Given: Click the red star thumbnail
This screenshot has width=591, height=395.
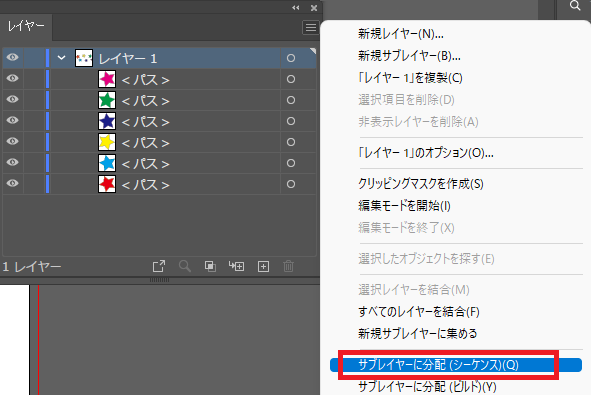Looking at the screenshot, I should (107, 184).
